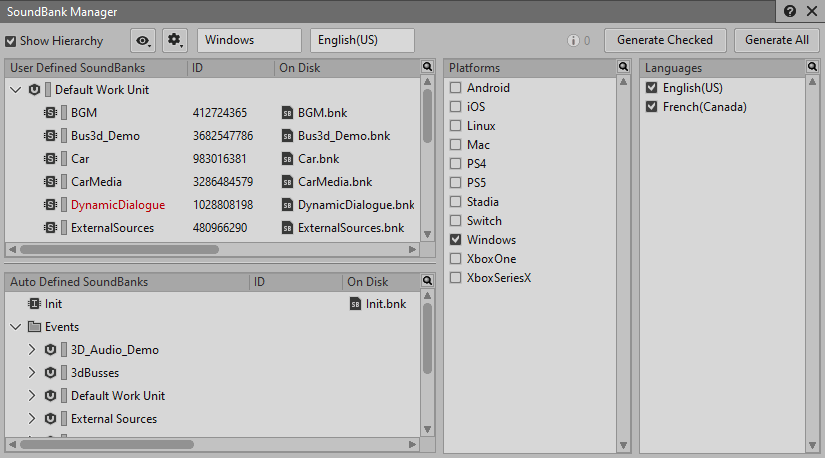Image resolution: width=825 pixels, height=458 pixels.
Task: Click search icon in Languages panel
Action: [811, 67]
